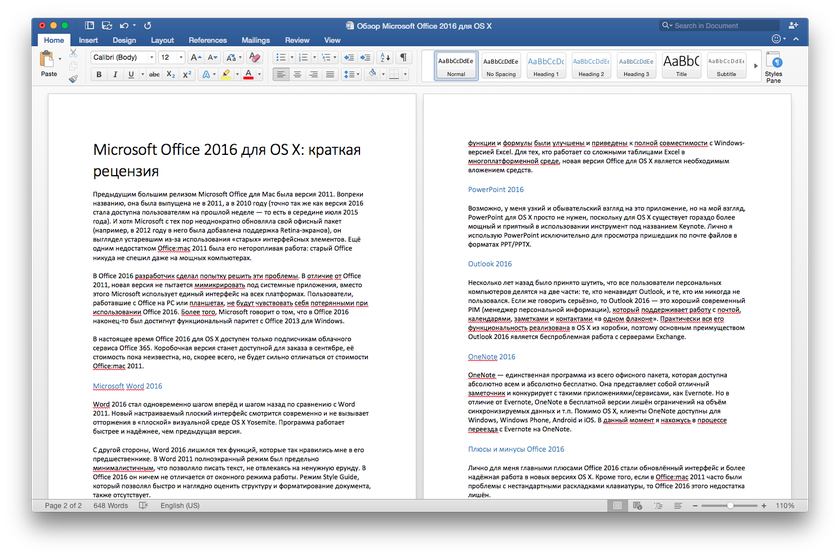Open the Paste options arrow
Screen dimensions: 840x557
[60, 58]
